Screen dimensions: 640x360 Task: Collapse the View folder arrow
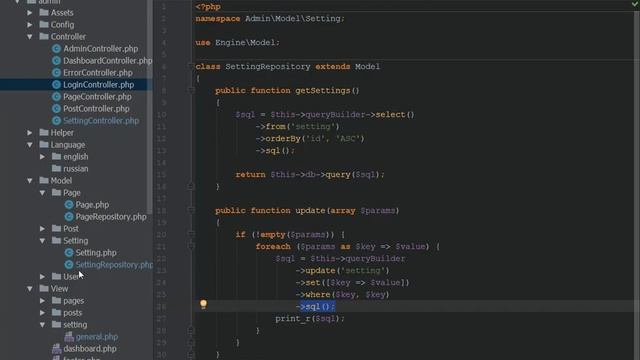(30, 289)
